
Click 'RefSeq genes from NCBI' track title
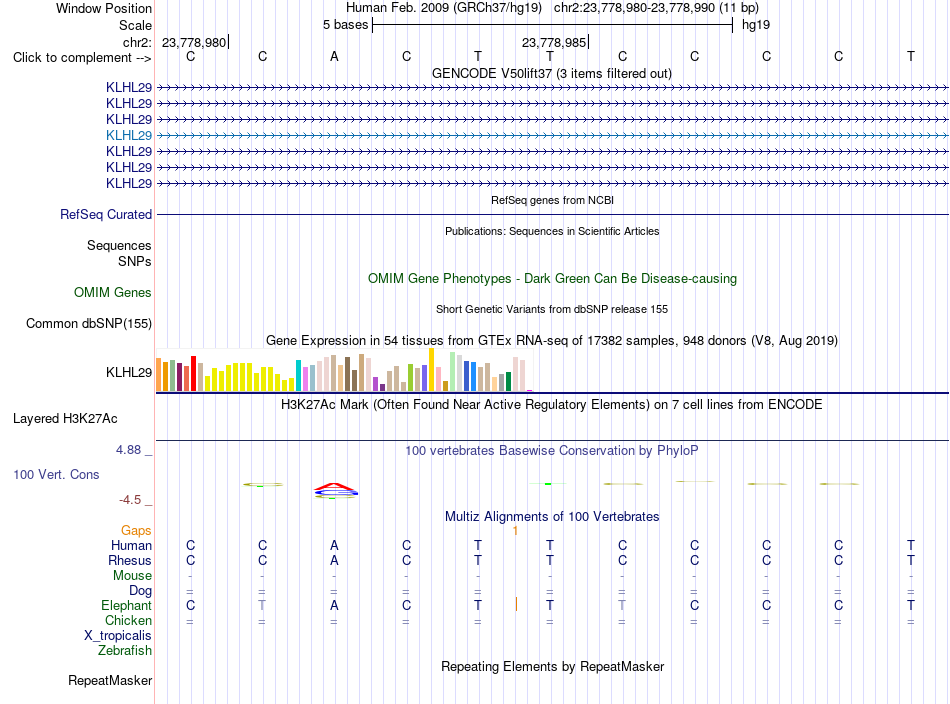[x=552, y=200]
